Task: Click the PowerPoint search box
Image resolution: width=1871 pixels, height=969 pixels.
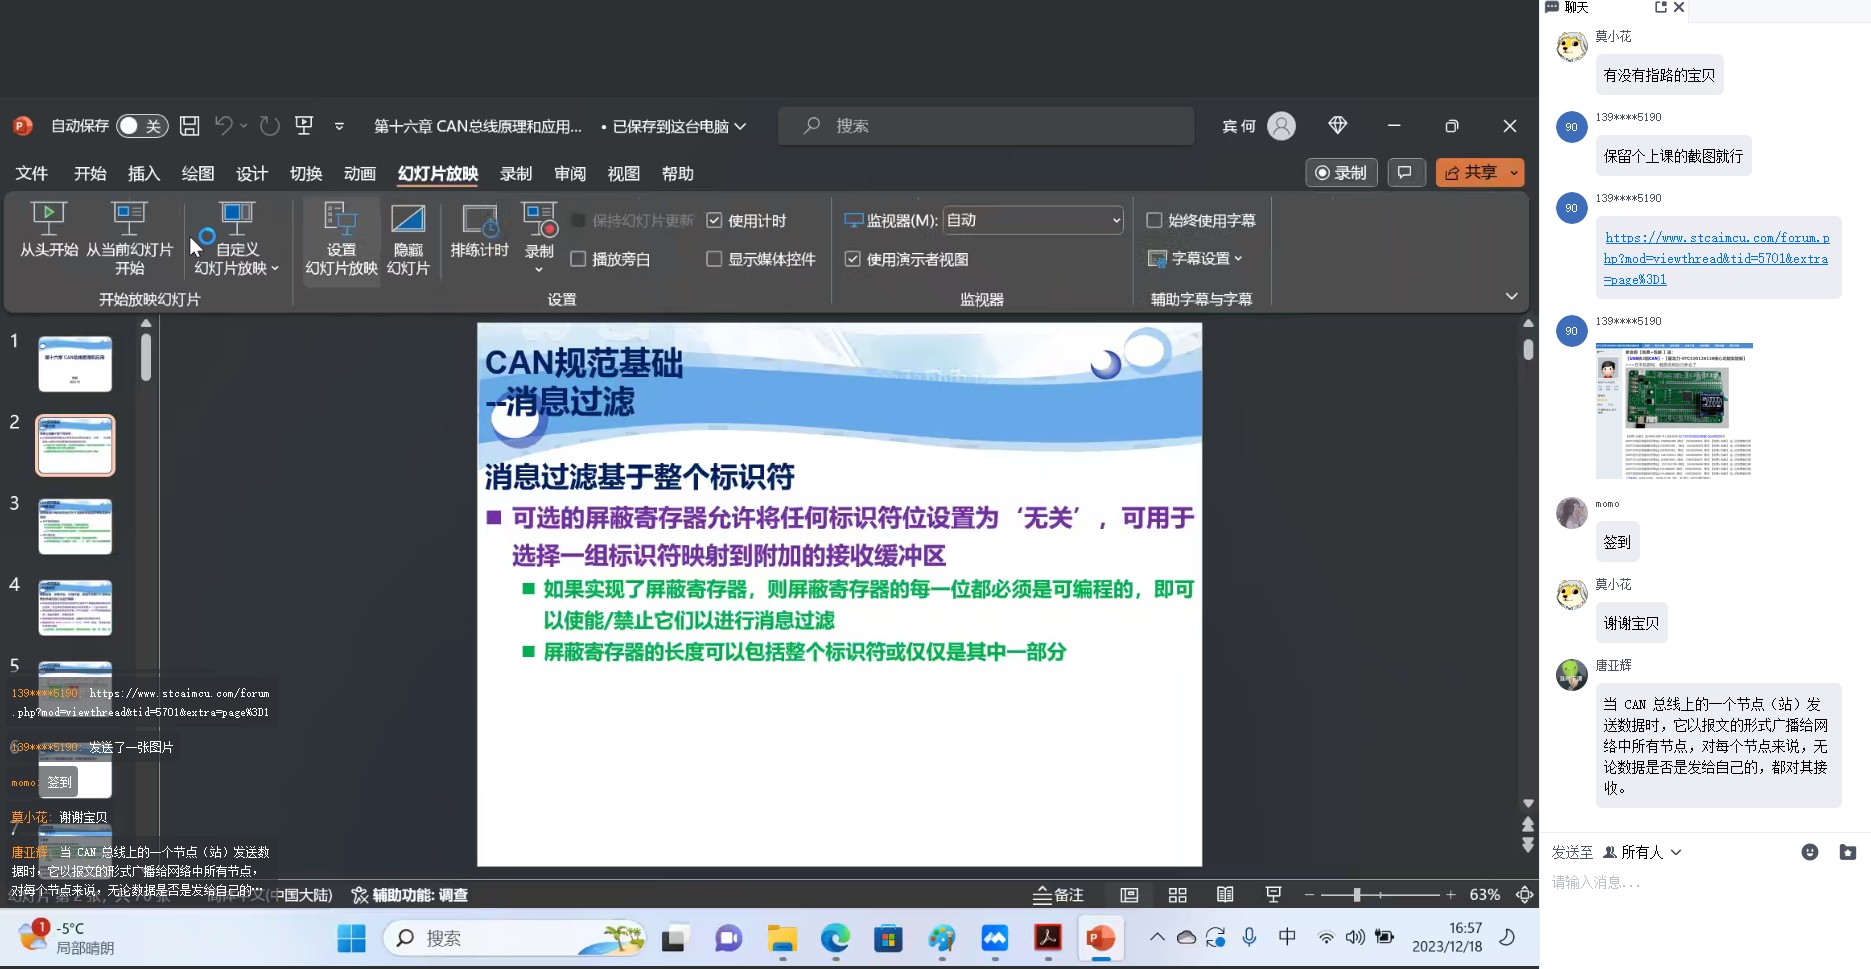Action: pos(986,126)
